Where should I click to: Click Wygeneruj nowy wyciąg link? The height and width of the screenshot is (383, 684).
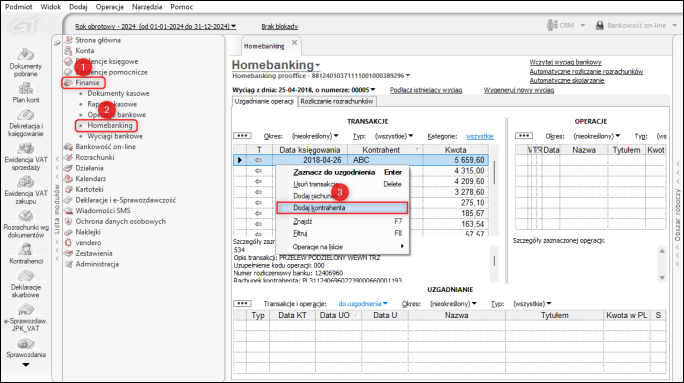(x=519, y=90)
